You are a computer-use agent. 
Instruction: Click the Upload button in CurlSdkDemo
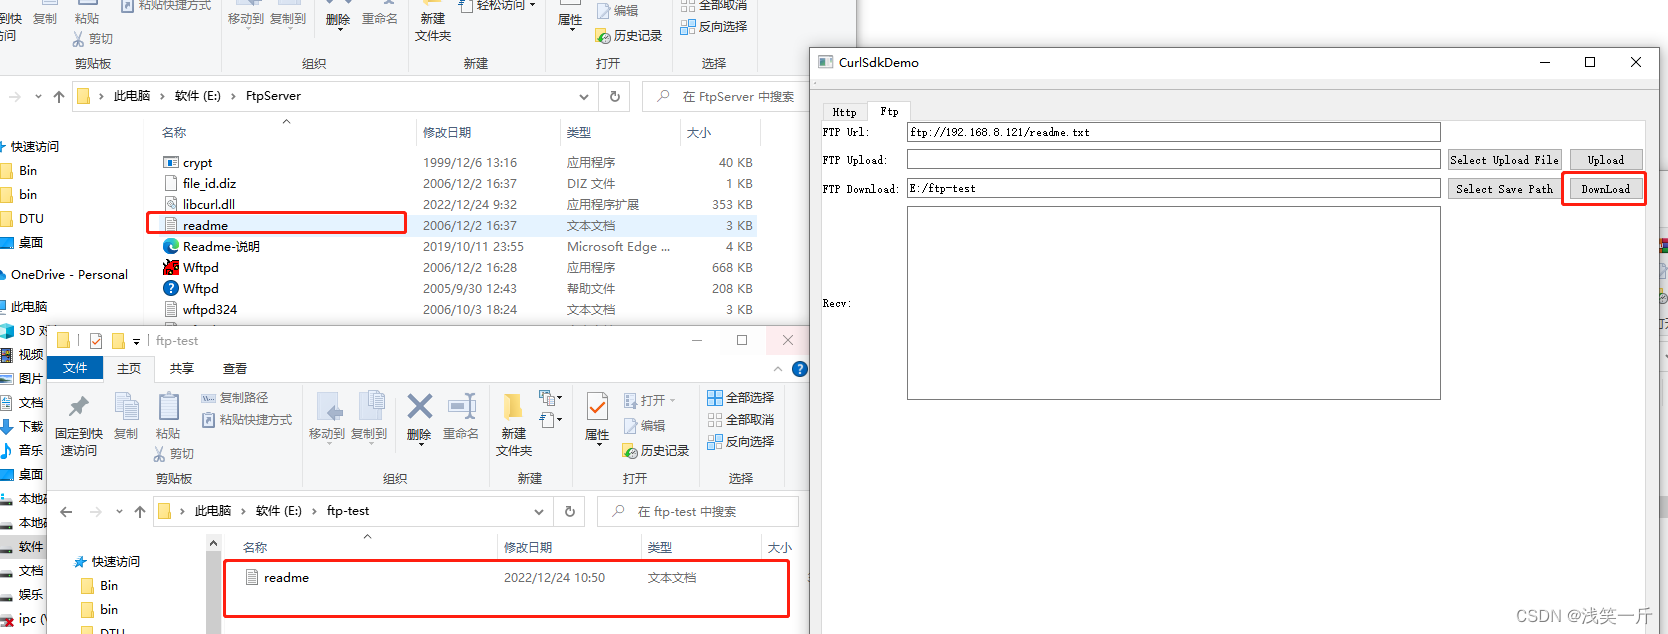[1606, 160]
